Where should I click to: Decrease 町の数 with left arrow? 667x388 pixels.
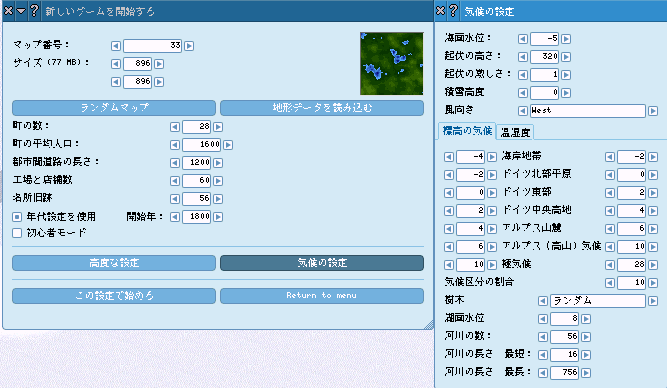coord(175,127)
